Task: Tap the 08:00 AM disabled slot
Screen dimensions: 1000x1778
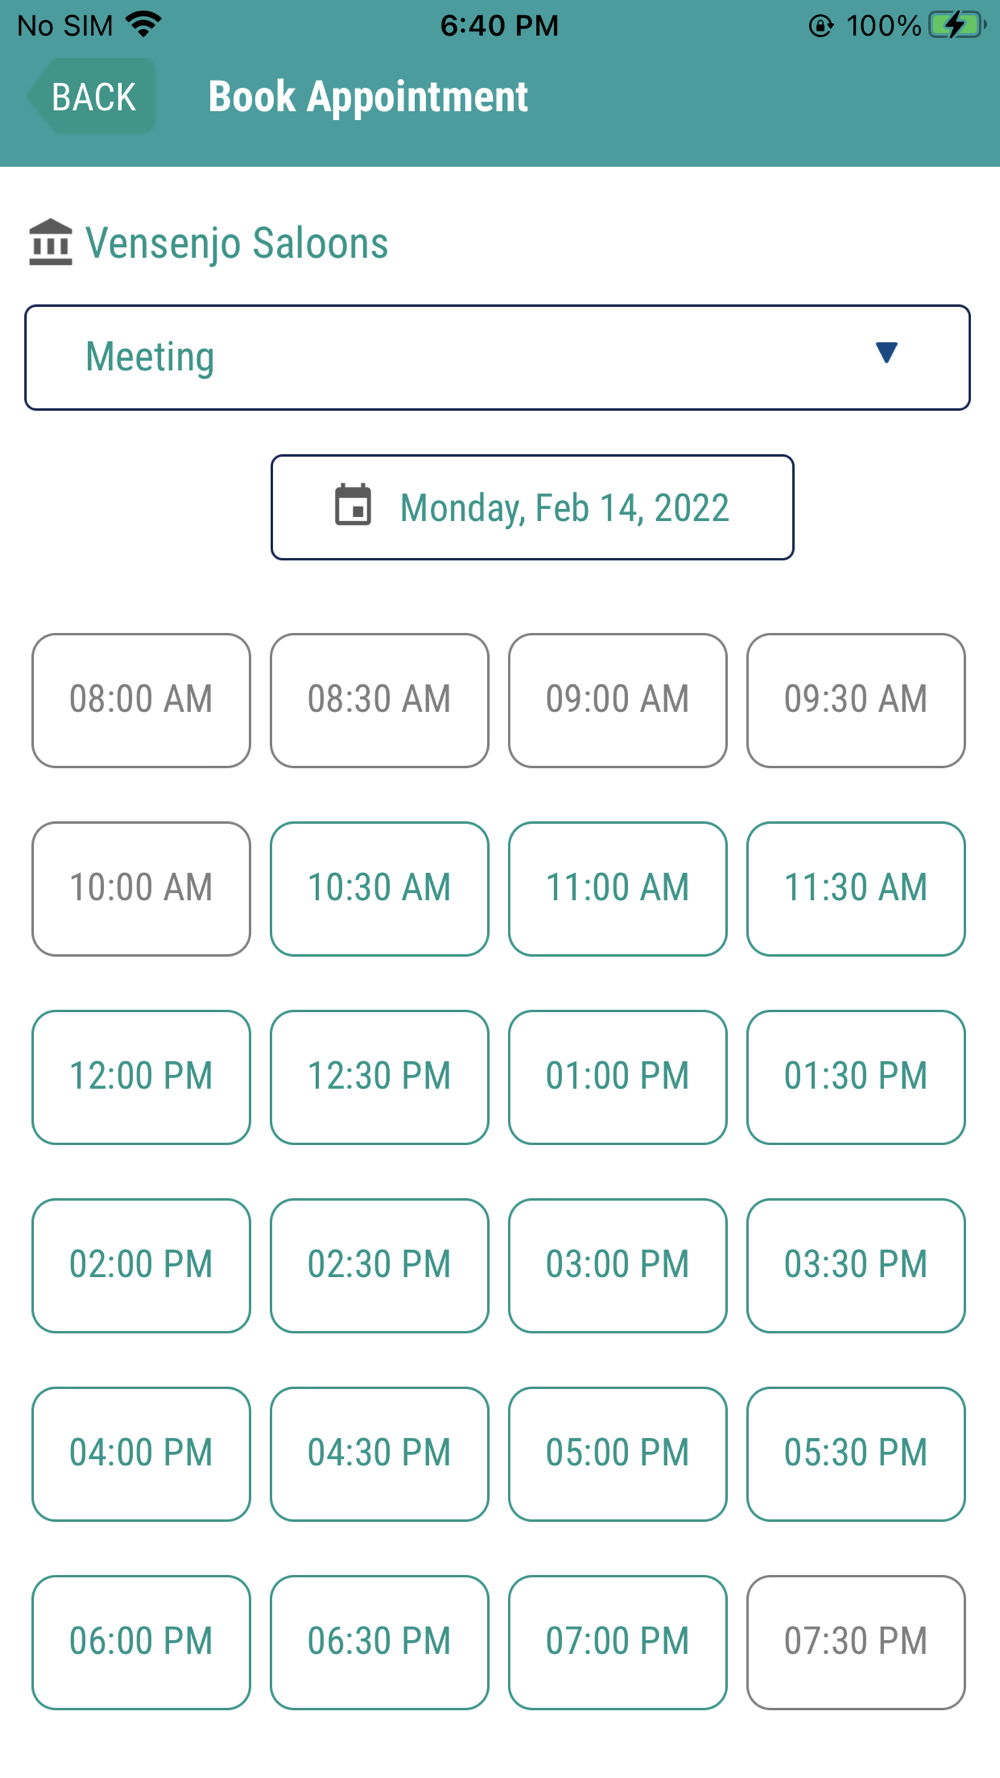Action: 141,700
